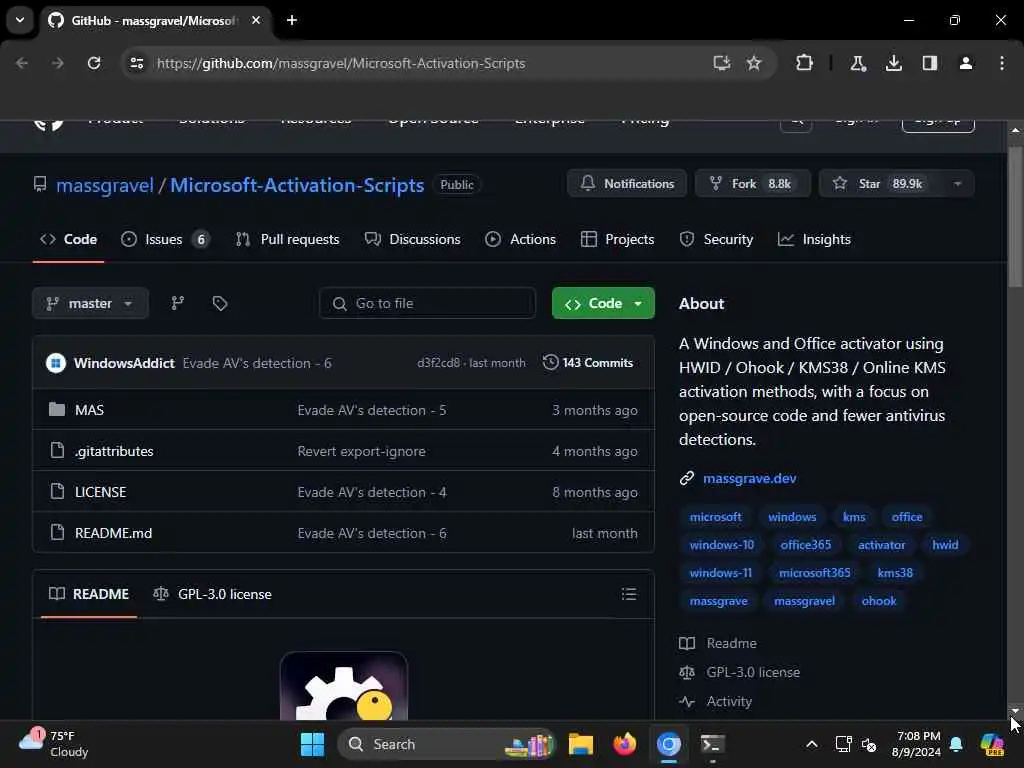This screenshot has width=1024, height=768.
Task: Open the Pull requests tab
Action: pos(288,240)
